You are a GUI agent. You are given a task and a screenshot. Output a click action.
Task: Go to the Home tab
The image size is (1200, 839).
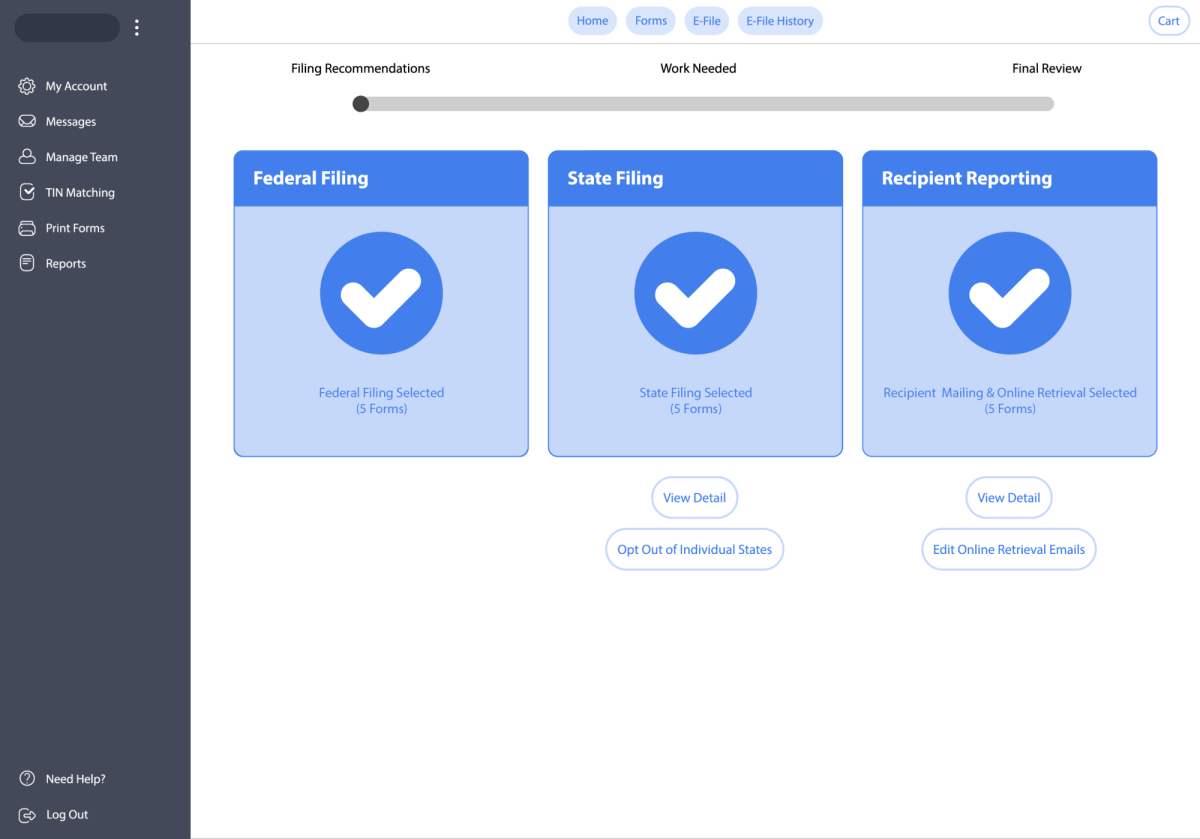(592, 21)
